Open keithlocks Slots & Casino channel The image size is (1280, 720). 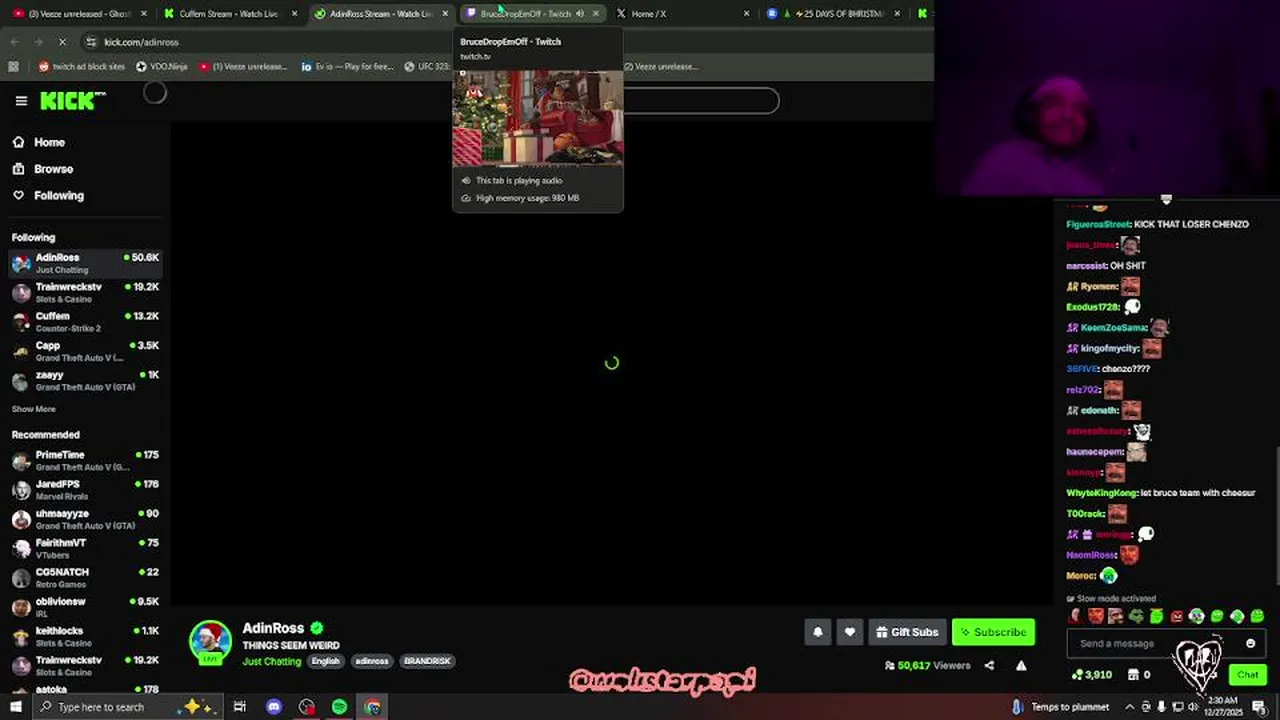click(85, 636)
